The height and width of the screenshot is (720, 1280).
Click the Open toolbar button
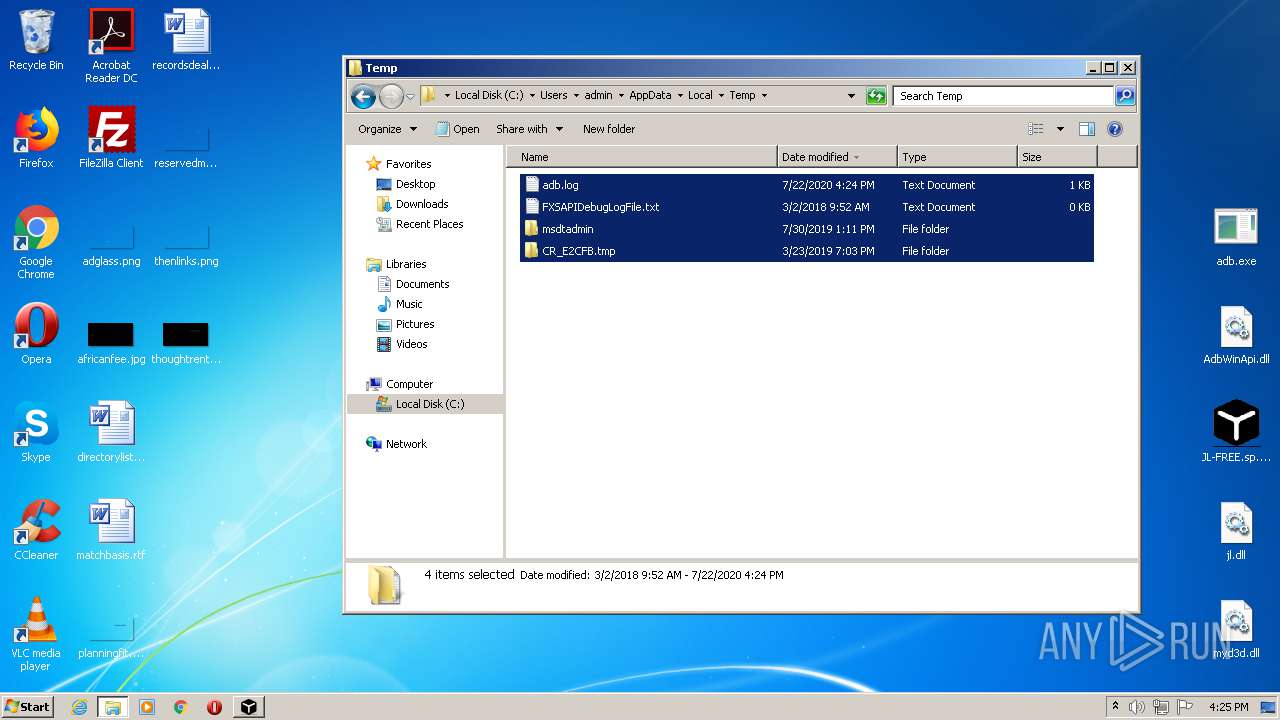click(458, 129)
